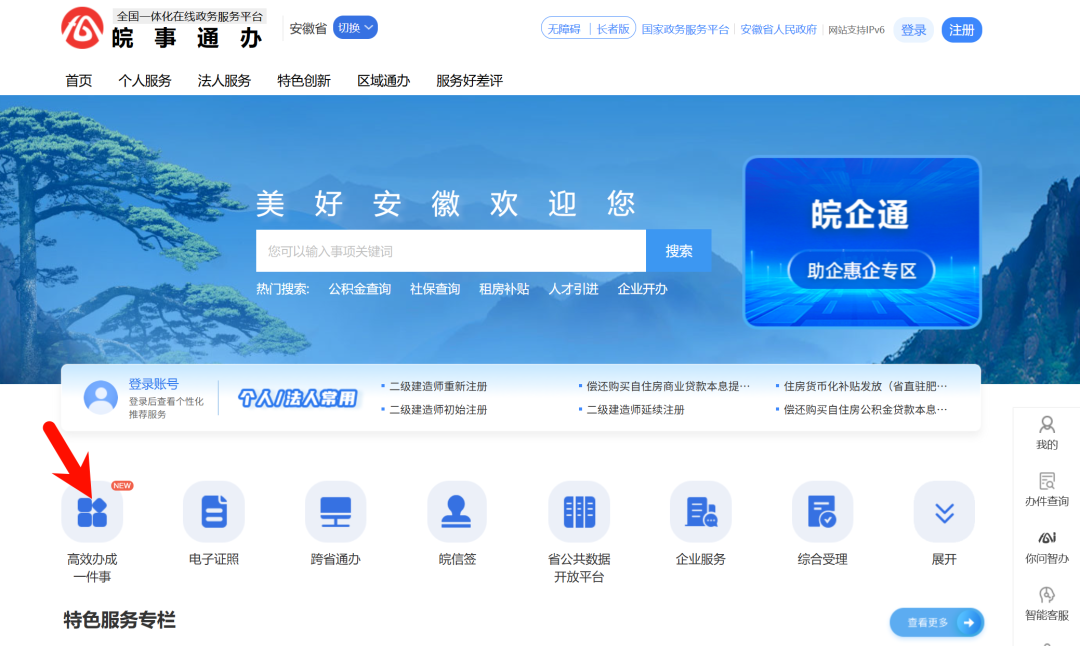Open 跨省通办 service icon
This screenshot has width=1080, height=646.
pyautogui.click(x=335, y=512)
